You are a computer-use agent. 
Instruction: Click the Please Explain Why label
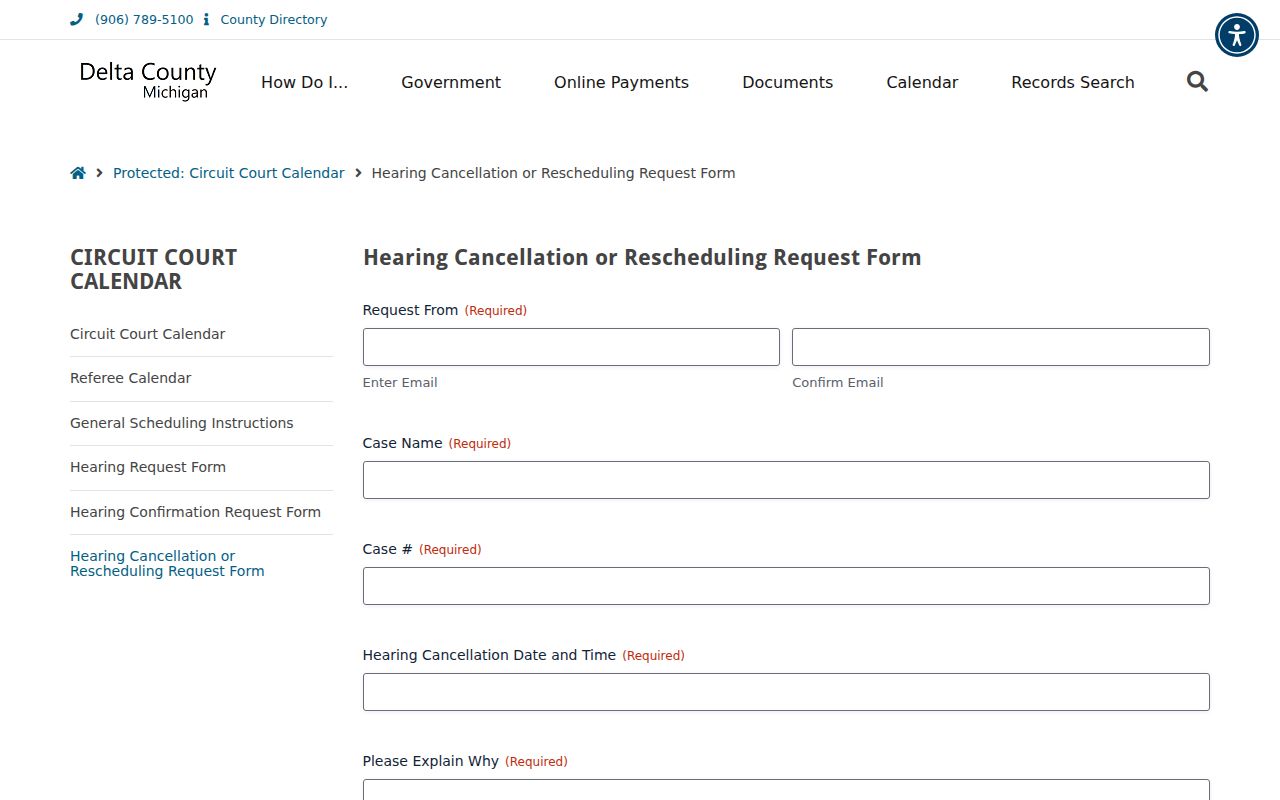pyautogui.click(x=430, y=761)
